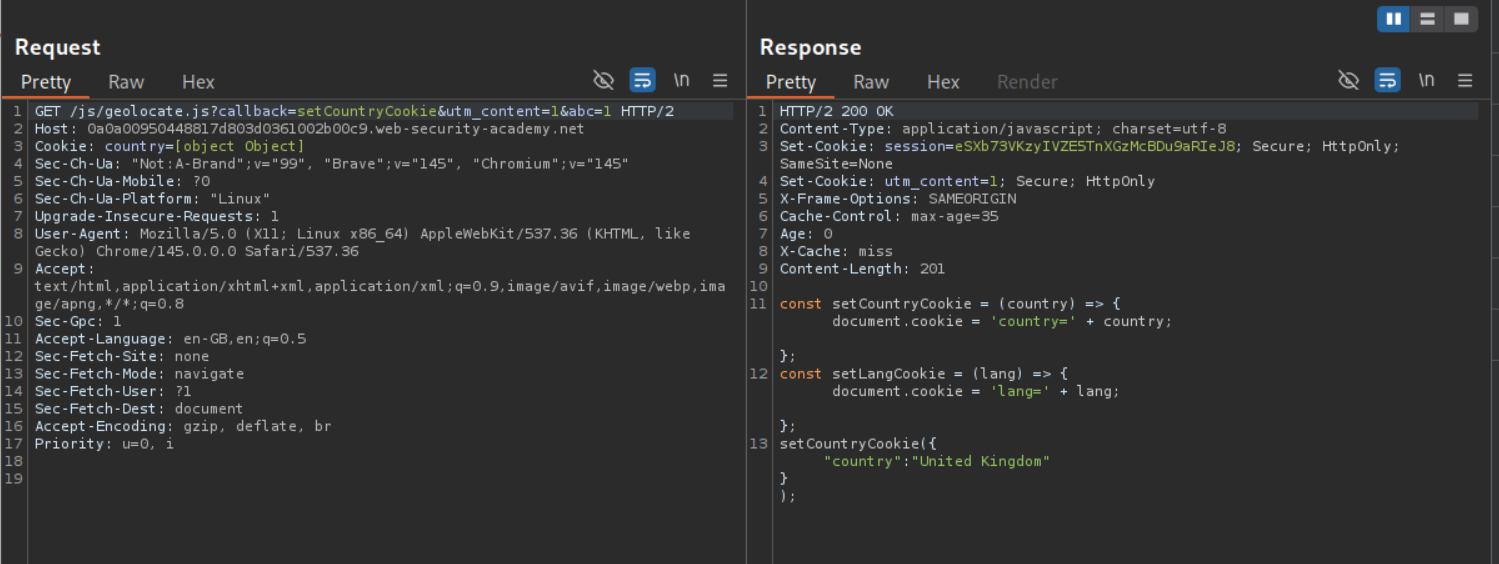The image size is (1499, 564).
Task: Open the Request Hex tab
Action: [x=198, y=82]
